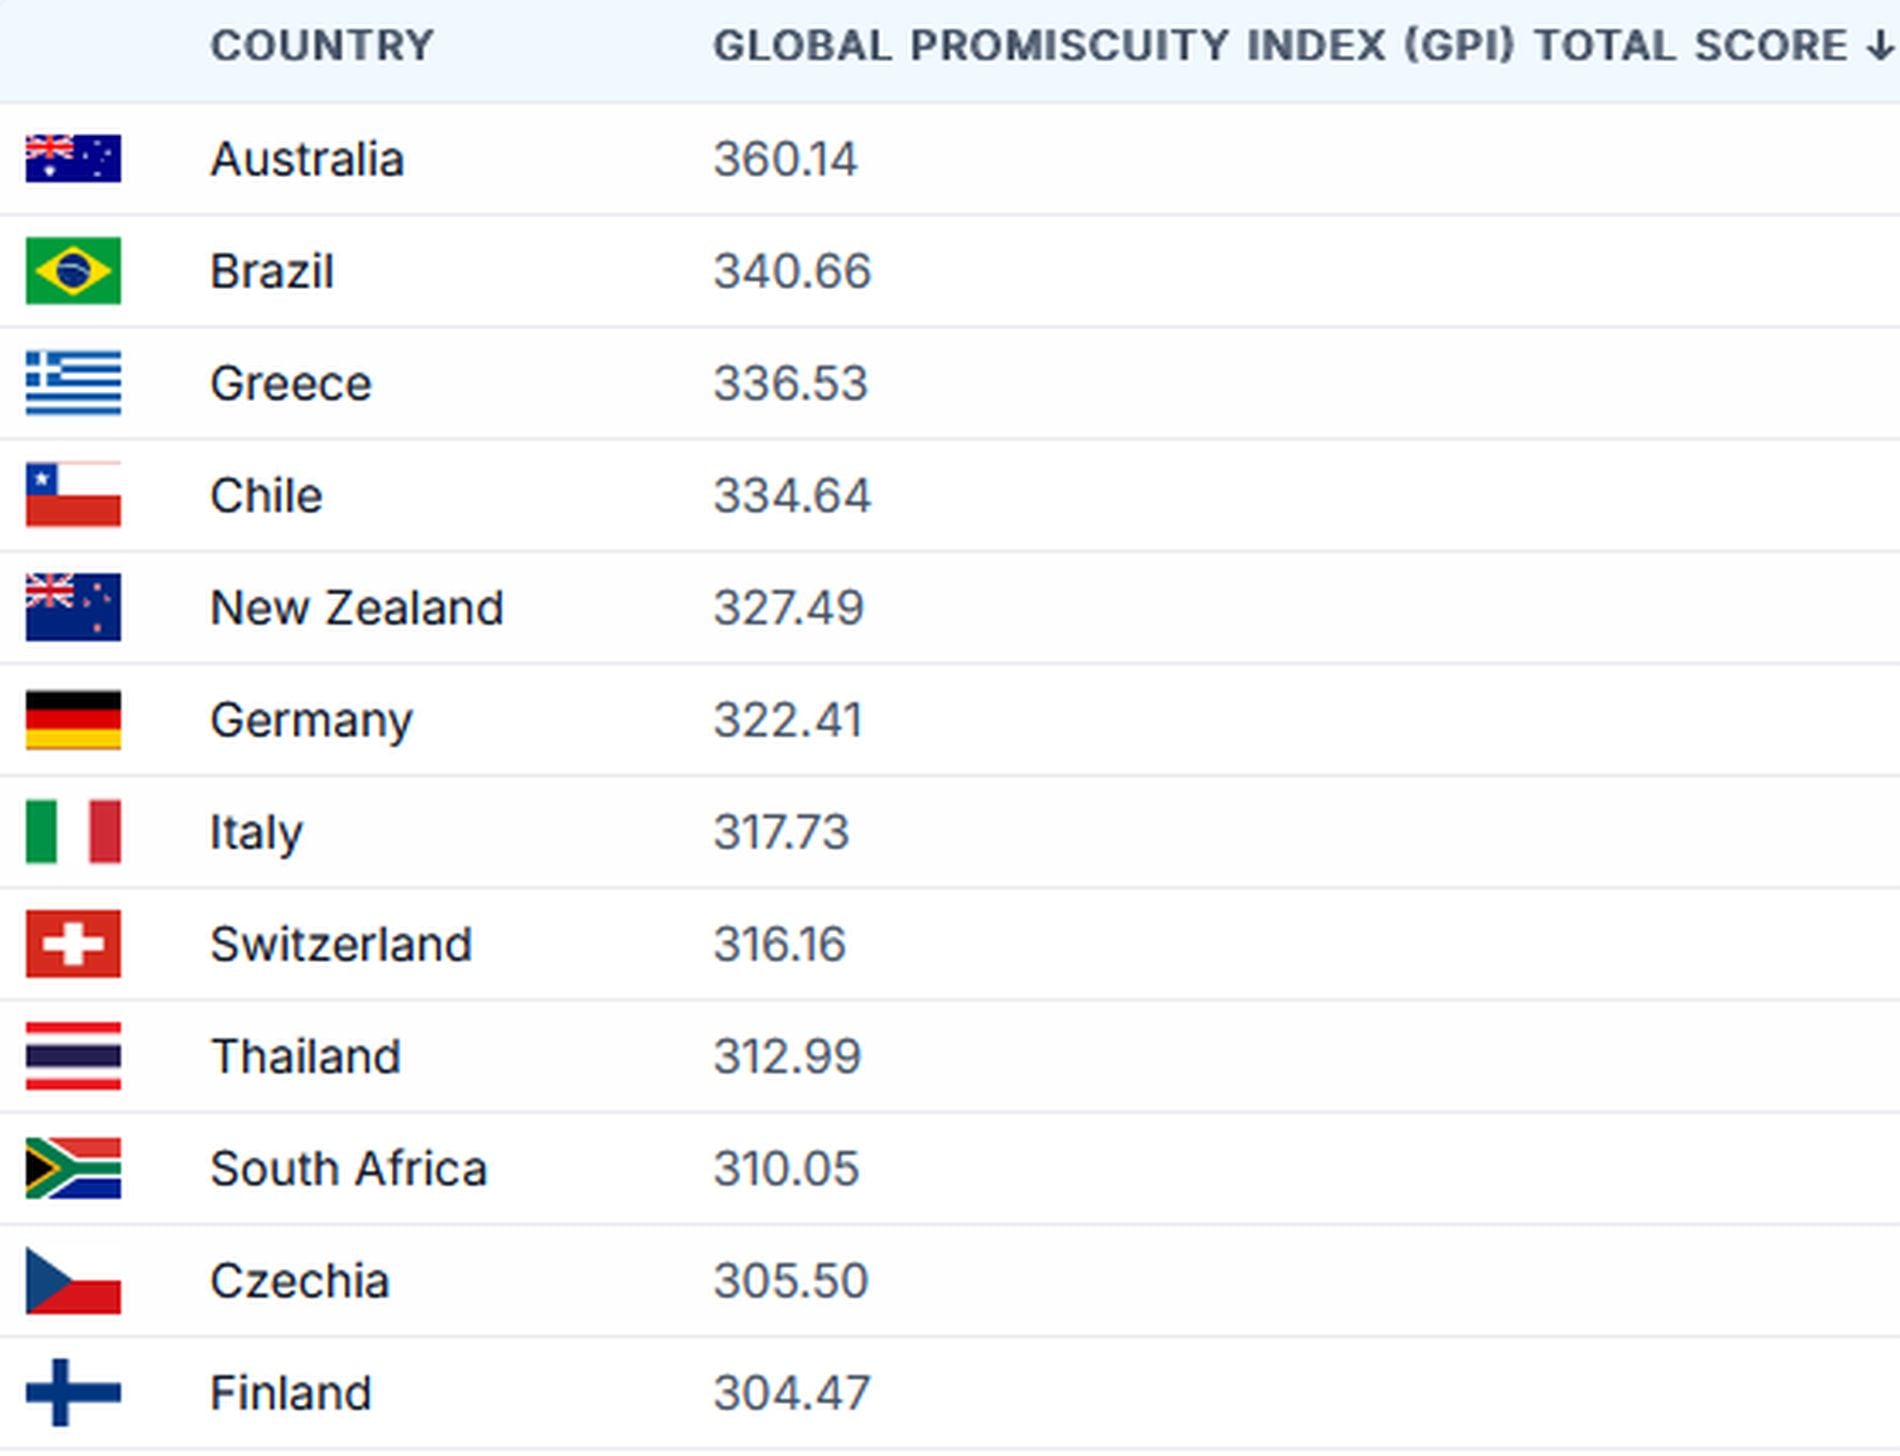
Task: Click the Thailand score 312.99
Action: 787,1056
